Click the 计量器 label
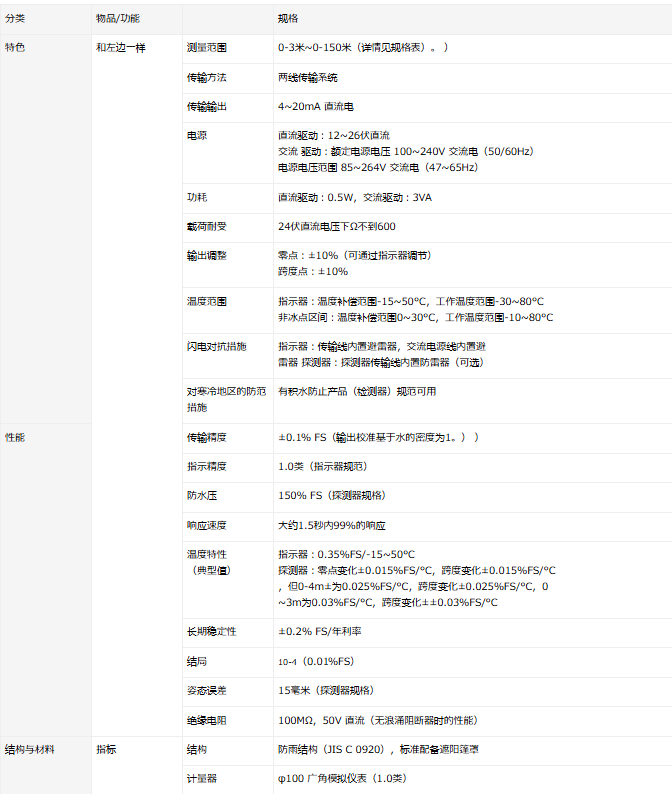The width and height of the screenshot is (672, 794). (202, 778)
